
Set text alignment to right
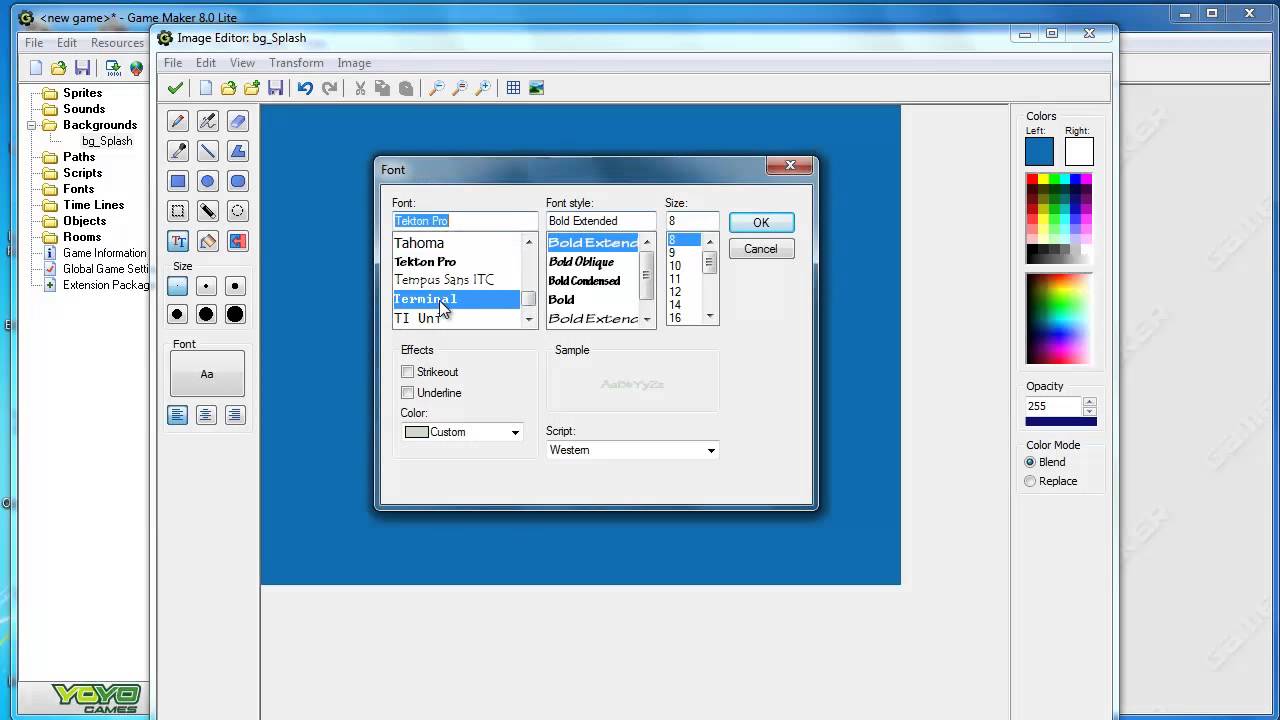point(235,415)
